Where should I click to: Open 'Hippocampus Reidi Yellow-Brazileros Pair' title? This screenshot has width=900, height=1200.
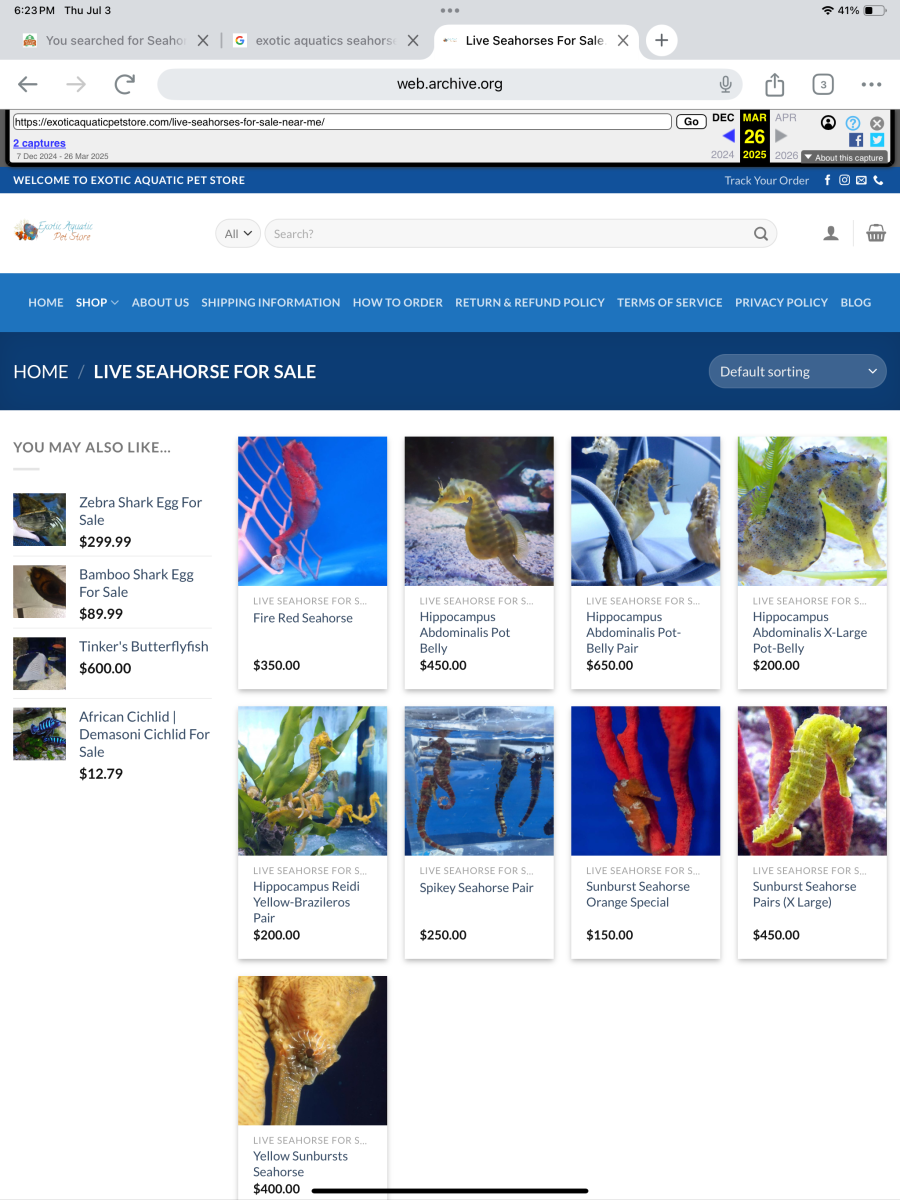pyautogui.click(x=306, y=902)
